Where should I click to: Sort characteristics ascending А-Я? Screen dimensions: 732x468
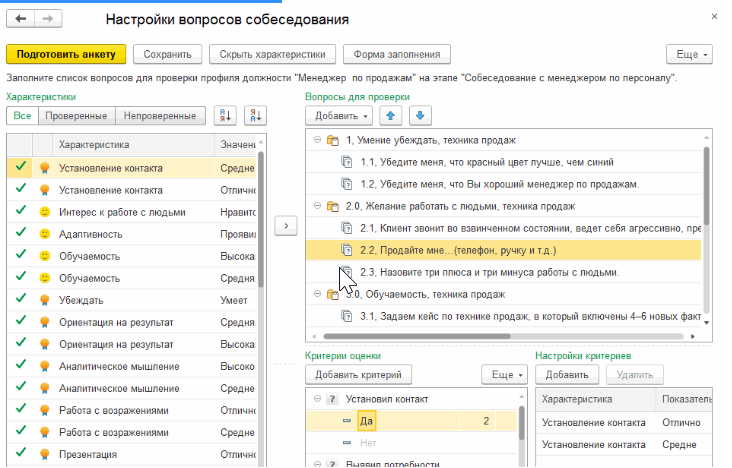click(x=225, y=115)
